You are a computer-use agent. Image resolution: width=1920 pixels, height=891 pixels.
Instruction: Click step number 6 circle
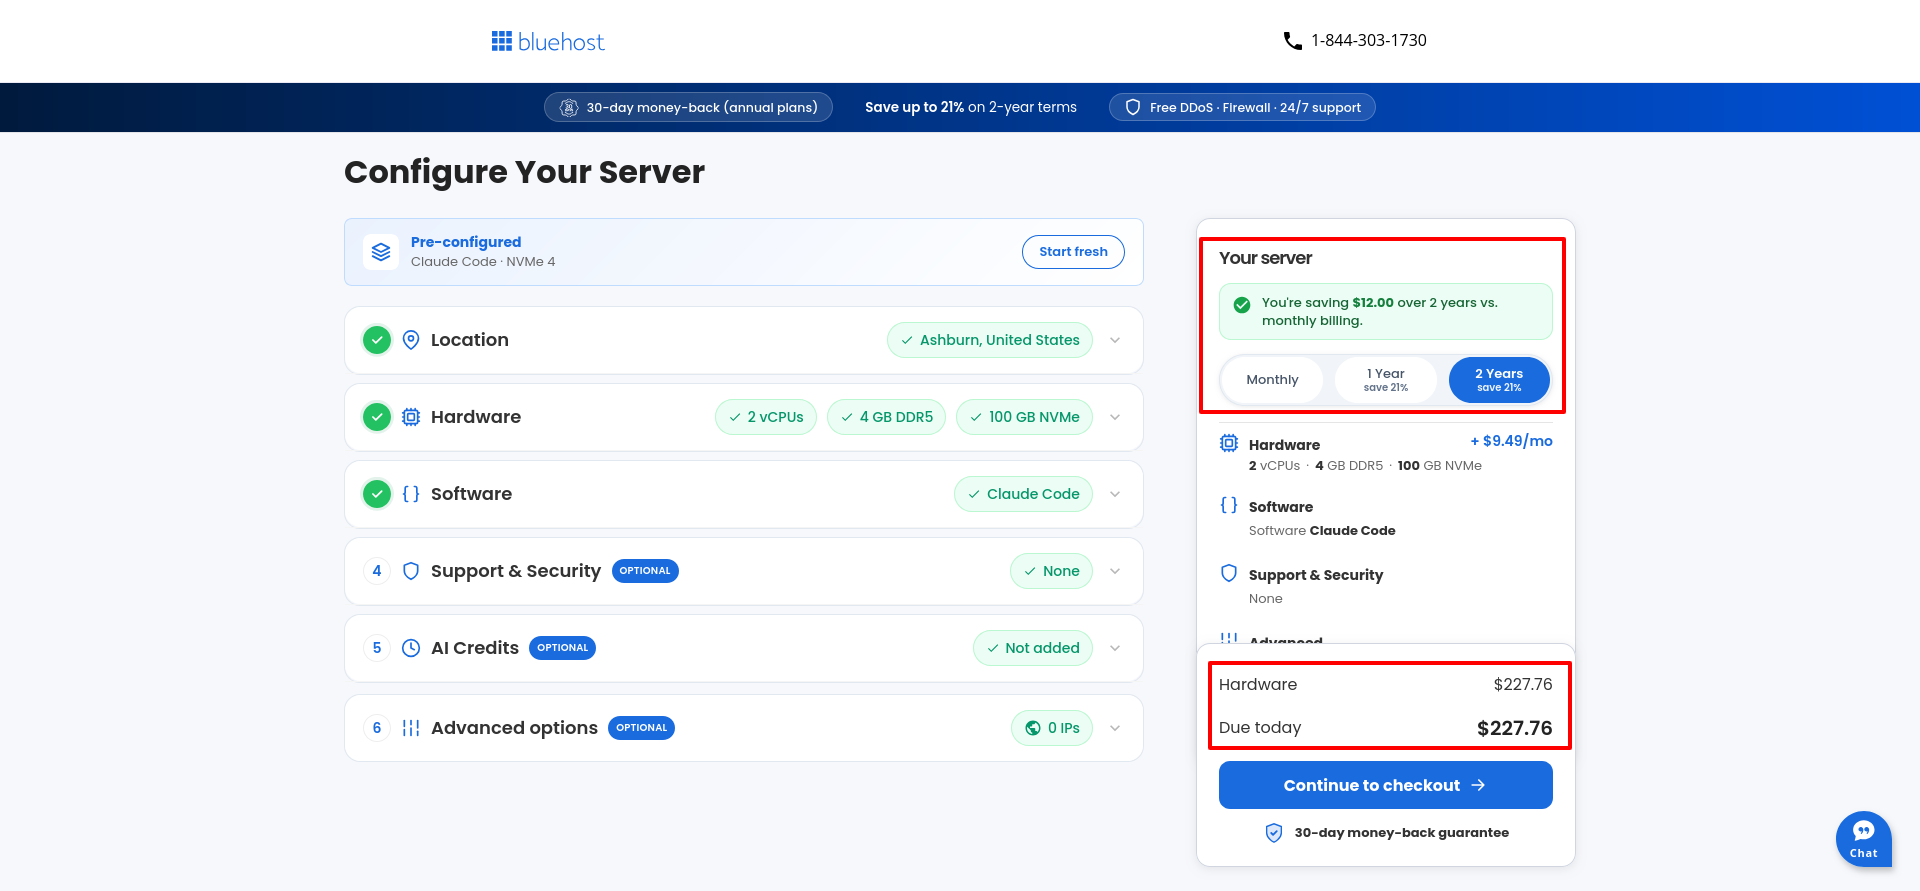click(x=377, y=728)
